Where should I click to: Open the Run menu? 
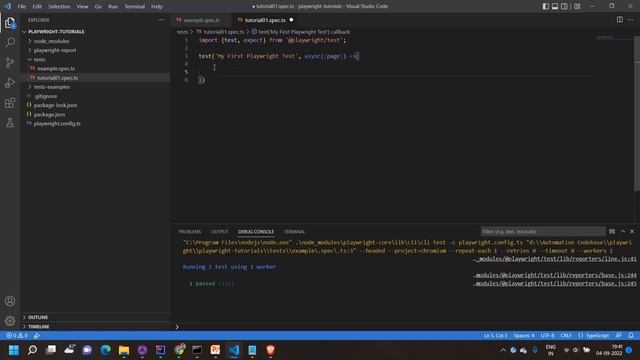113,7
